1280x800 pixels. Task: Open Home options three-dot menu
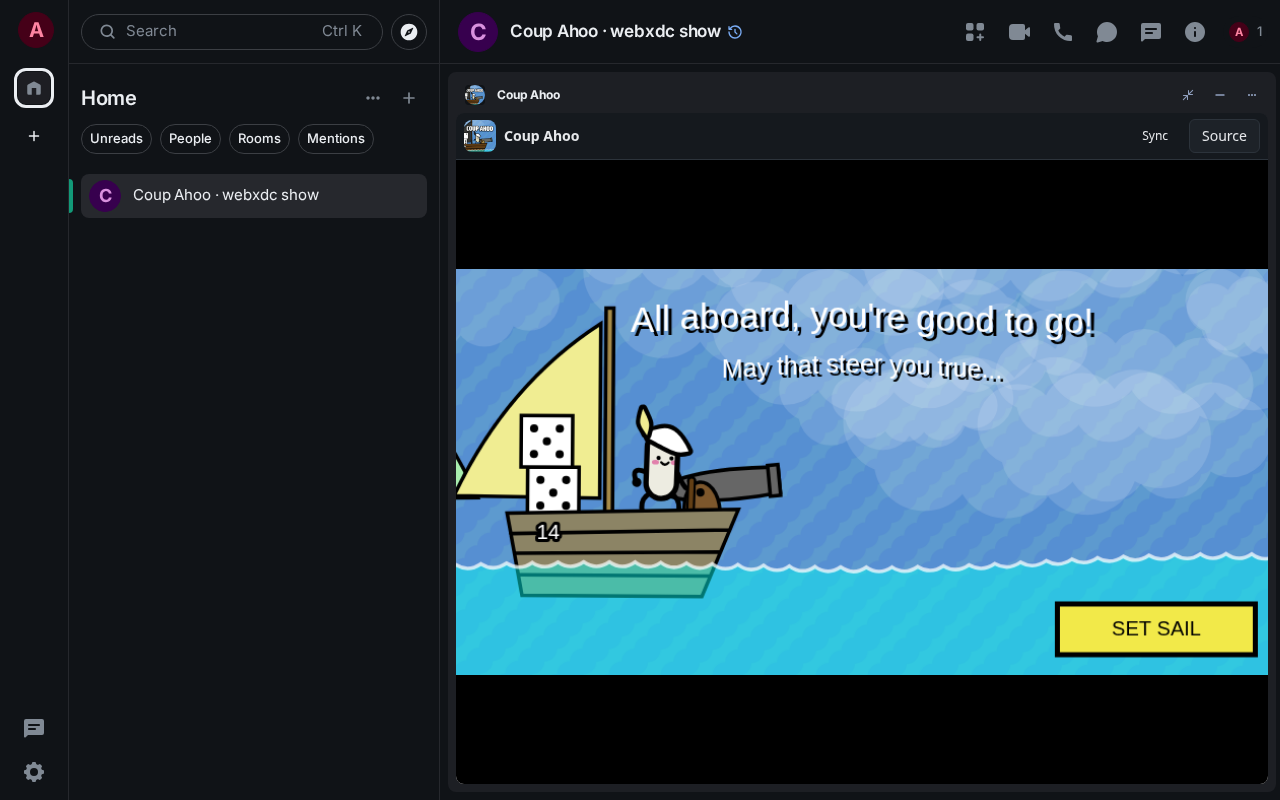[x=373, y=98]
